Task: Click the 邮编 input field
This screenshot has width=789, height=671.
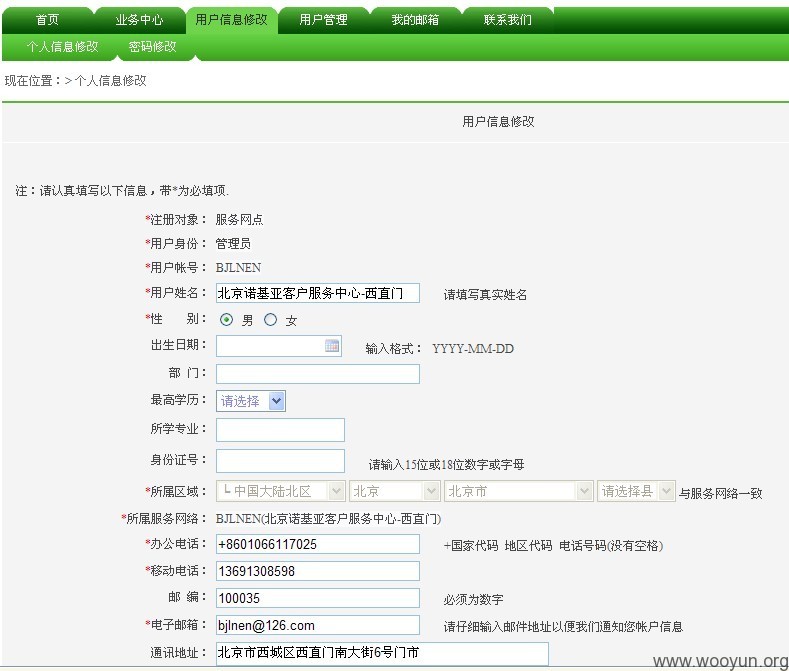Action: tap(318, 598)
